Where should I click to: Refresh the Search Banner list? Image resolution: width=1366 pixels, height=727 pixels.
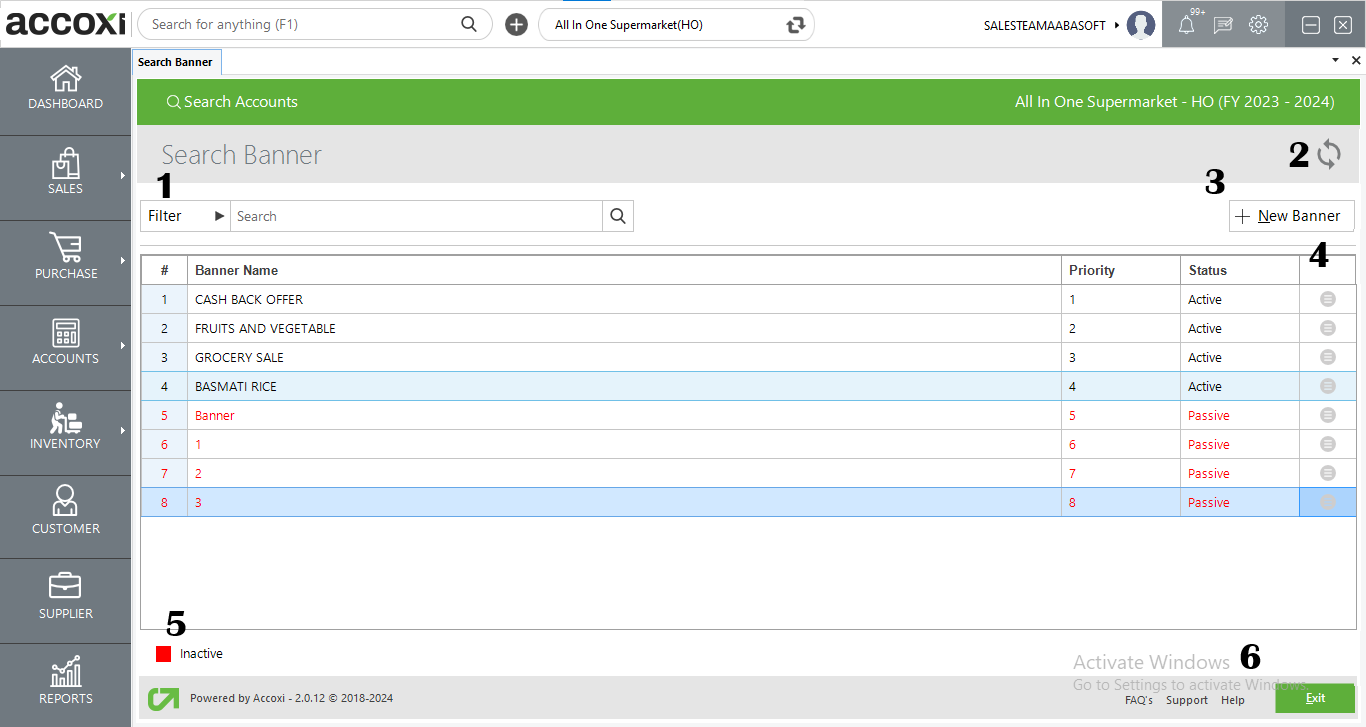click(1330, 155)
